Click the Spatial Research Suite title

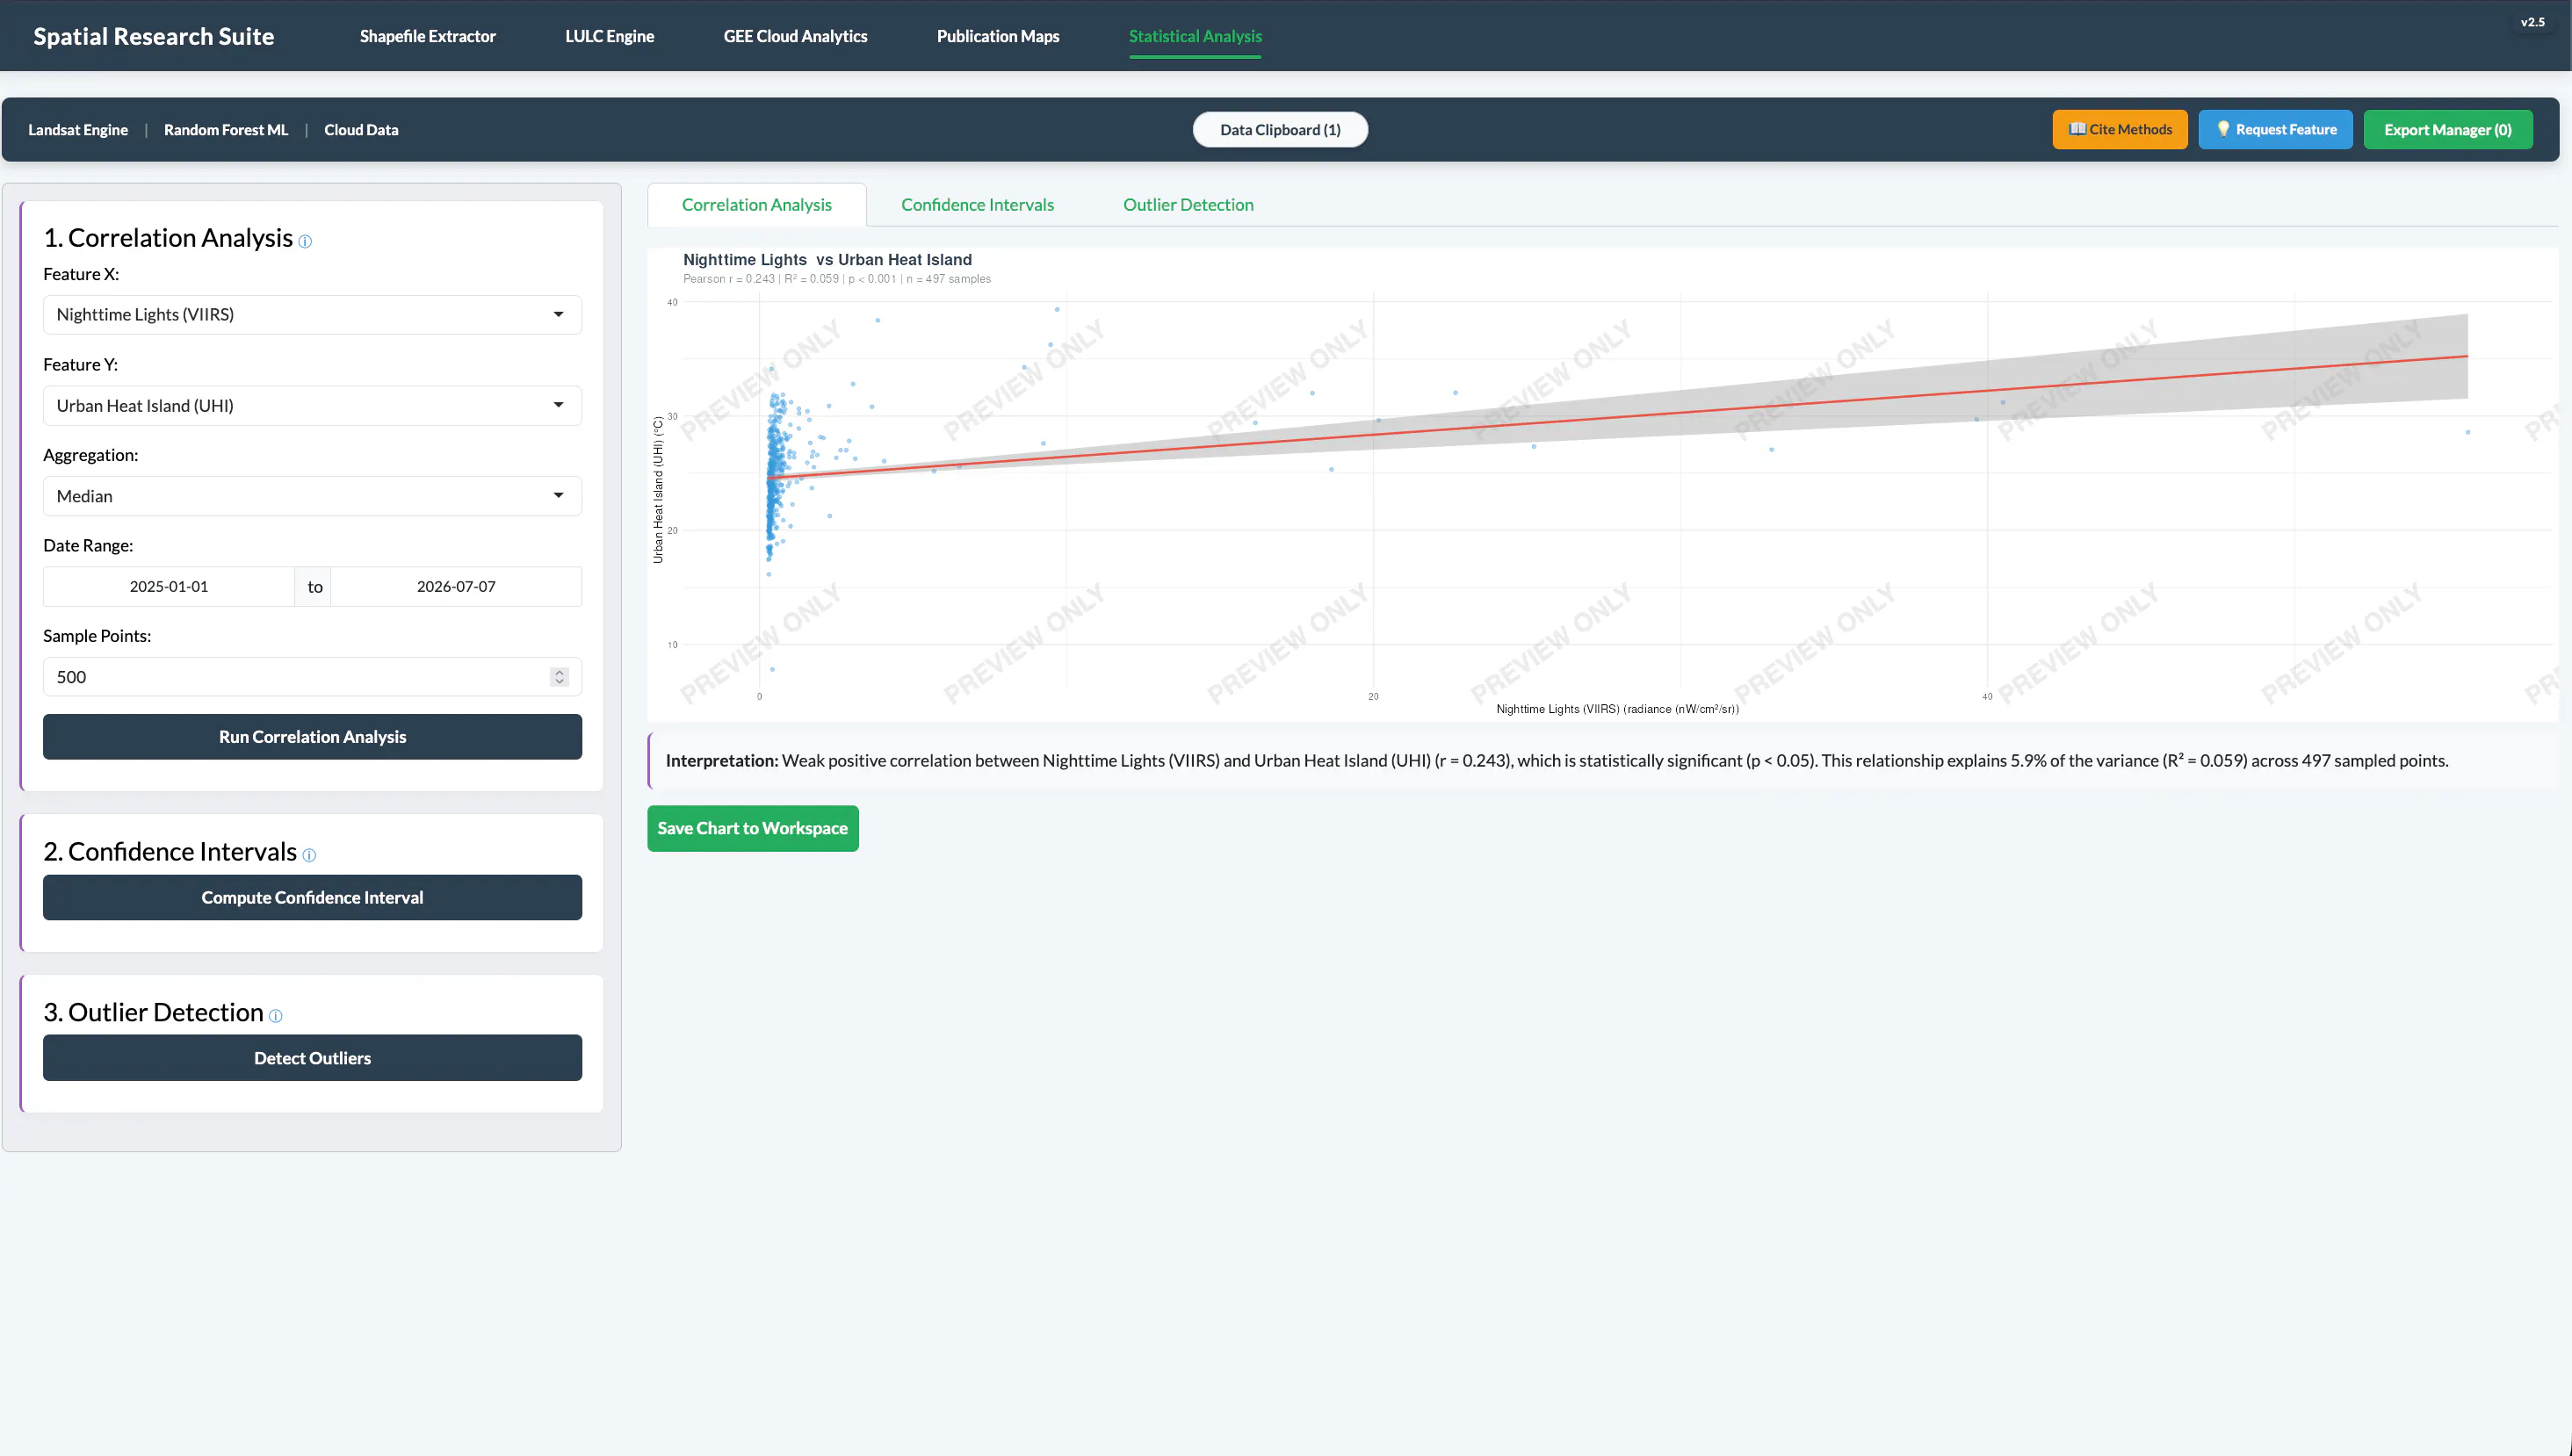point(154,36)
